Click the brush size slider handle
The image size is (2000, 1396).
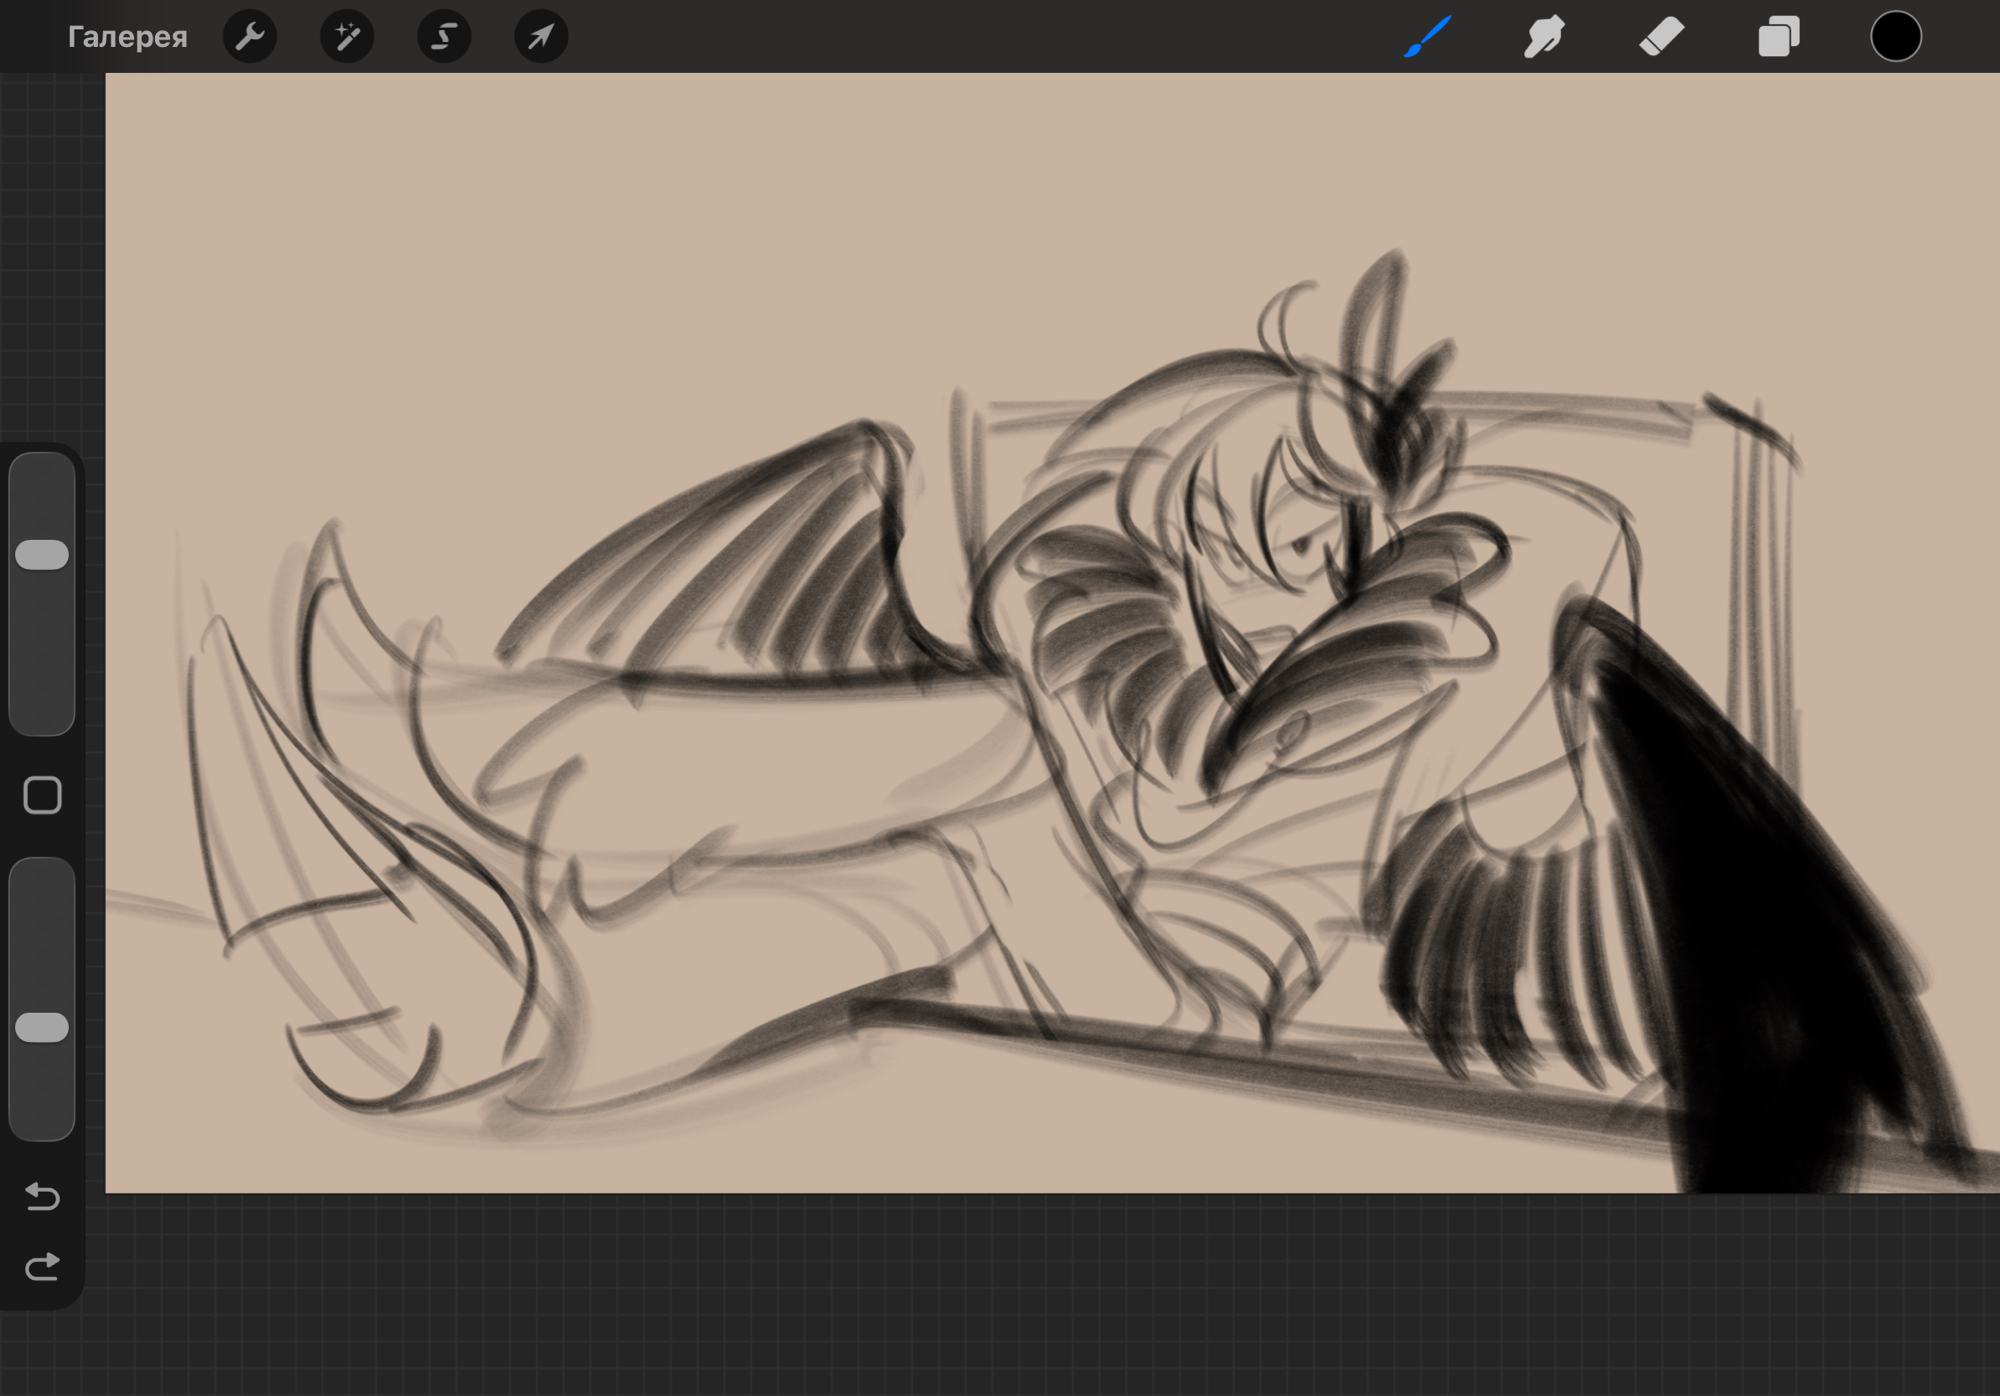pos(42,555)
